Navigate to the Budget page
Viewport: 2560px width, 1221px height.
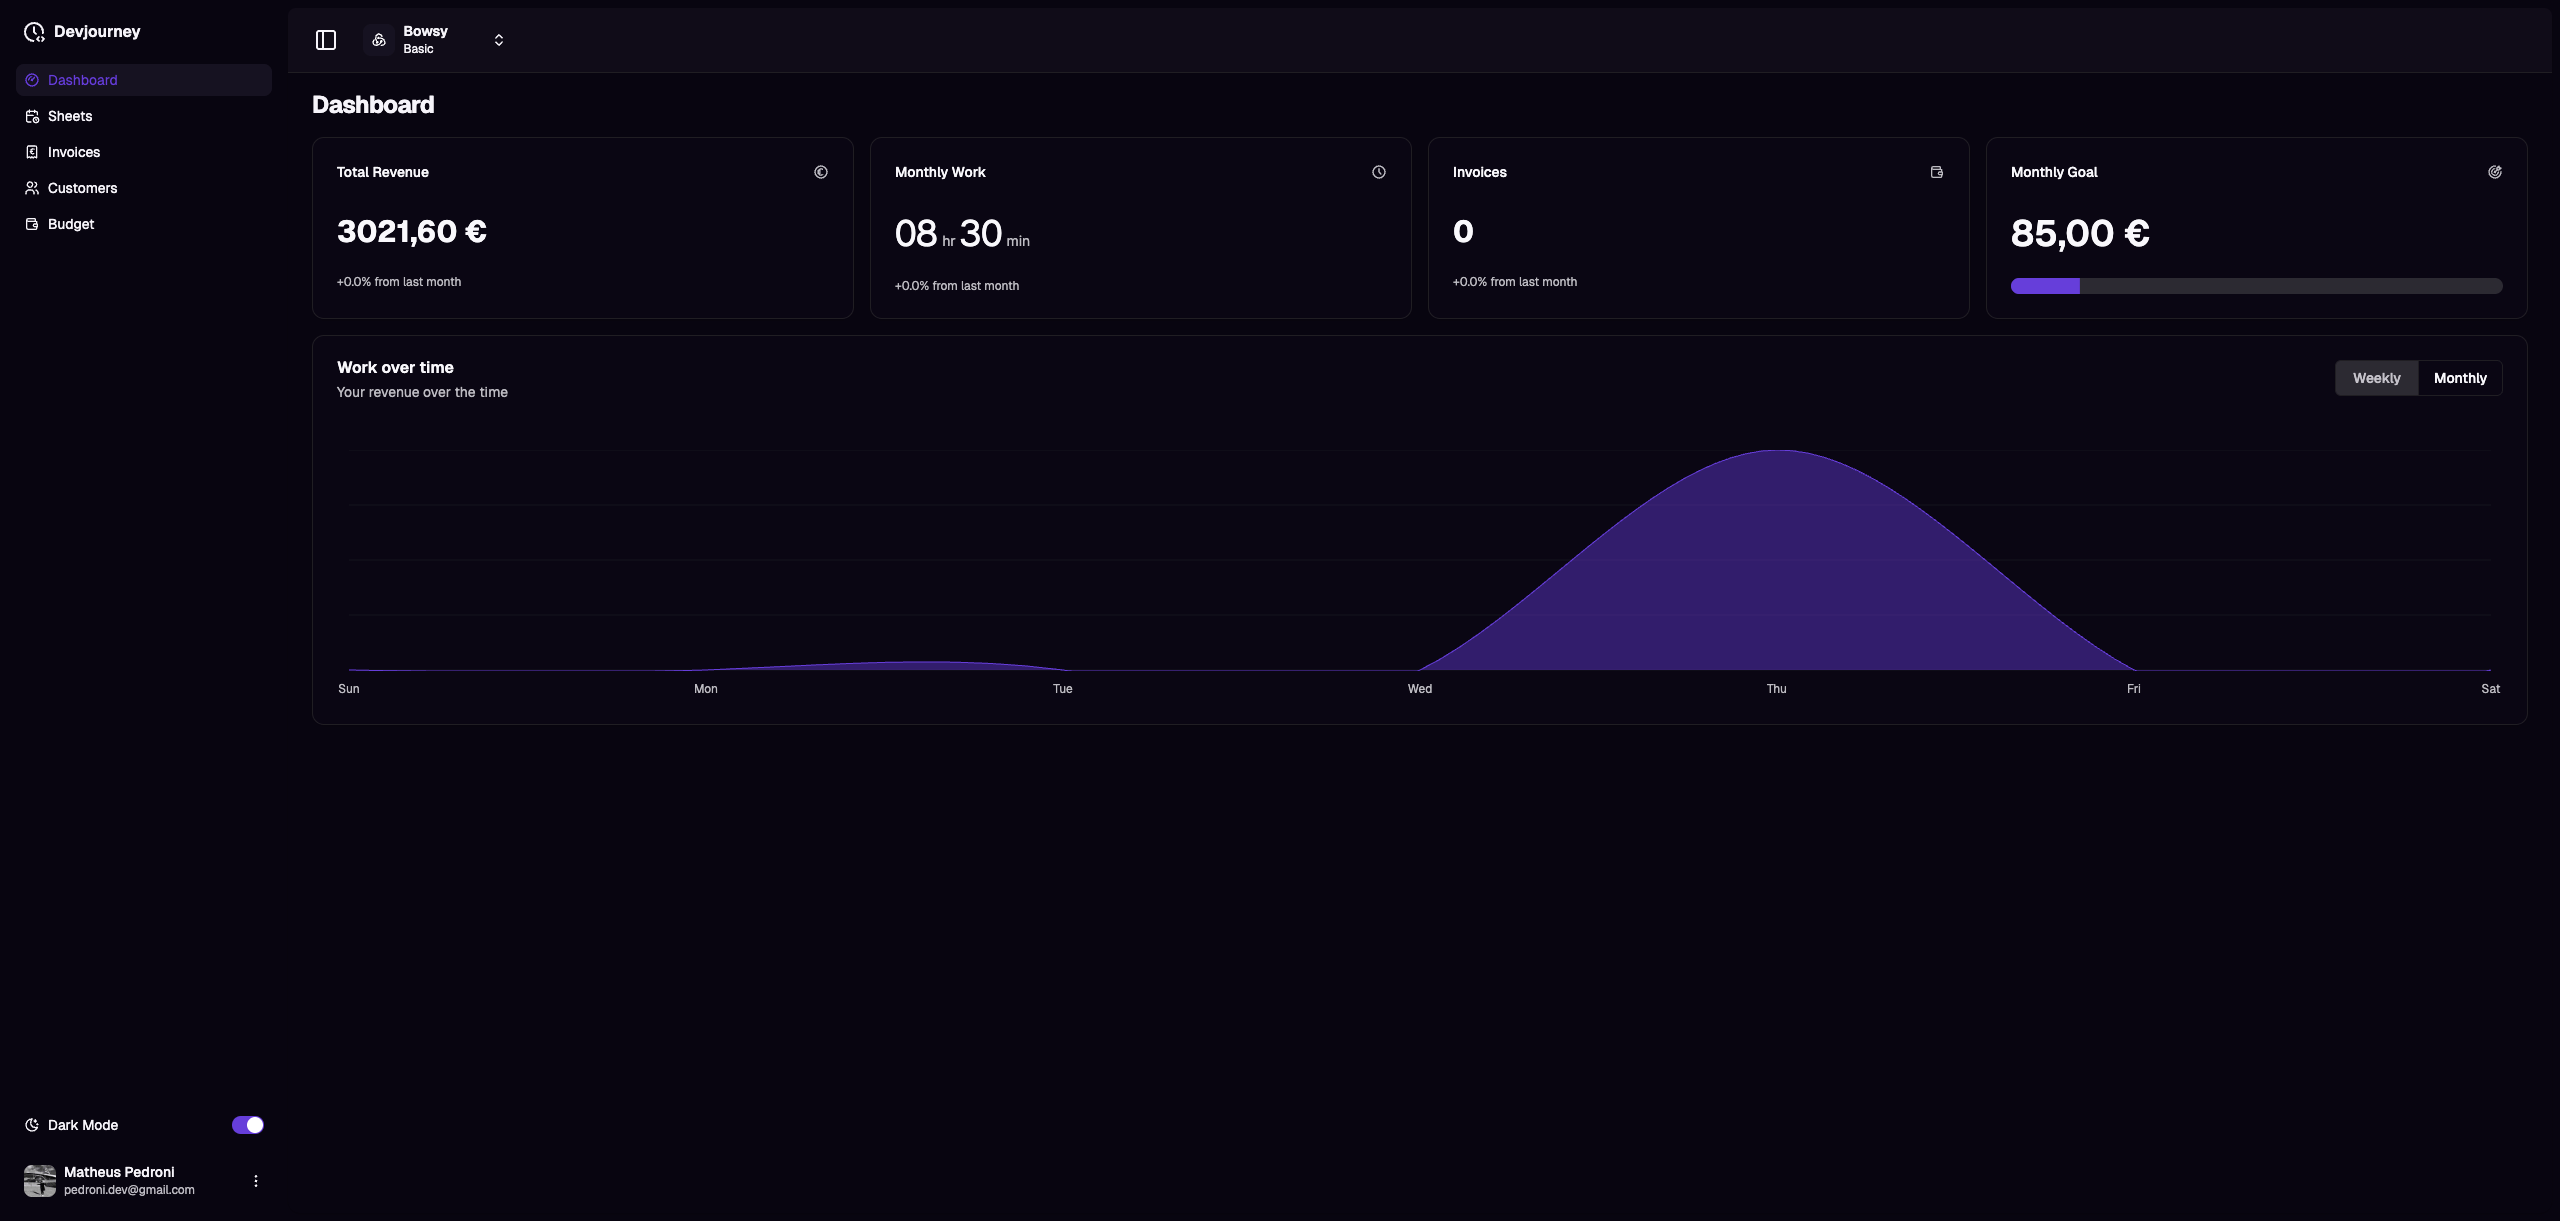[71, 224]
